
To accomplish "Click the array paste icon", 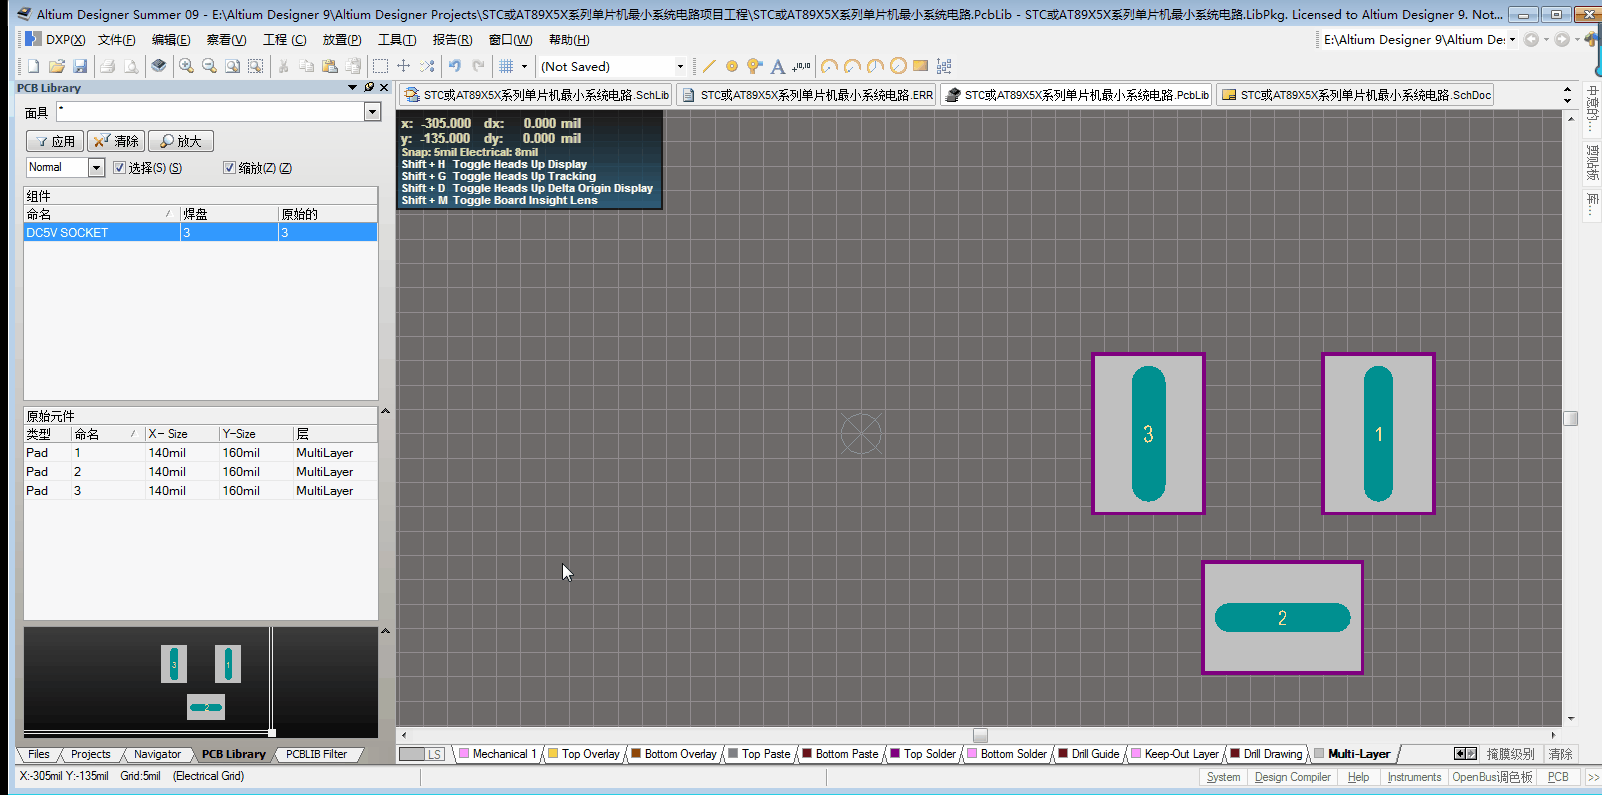I will tap(944, 66).
